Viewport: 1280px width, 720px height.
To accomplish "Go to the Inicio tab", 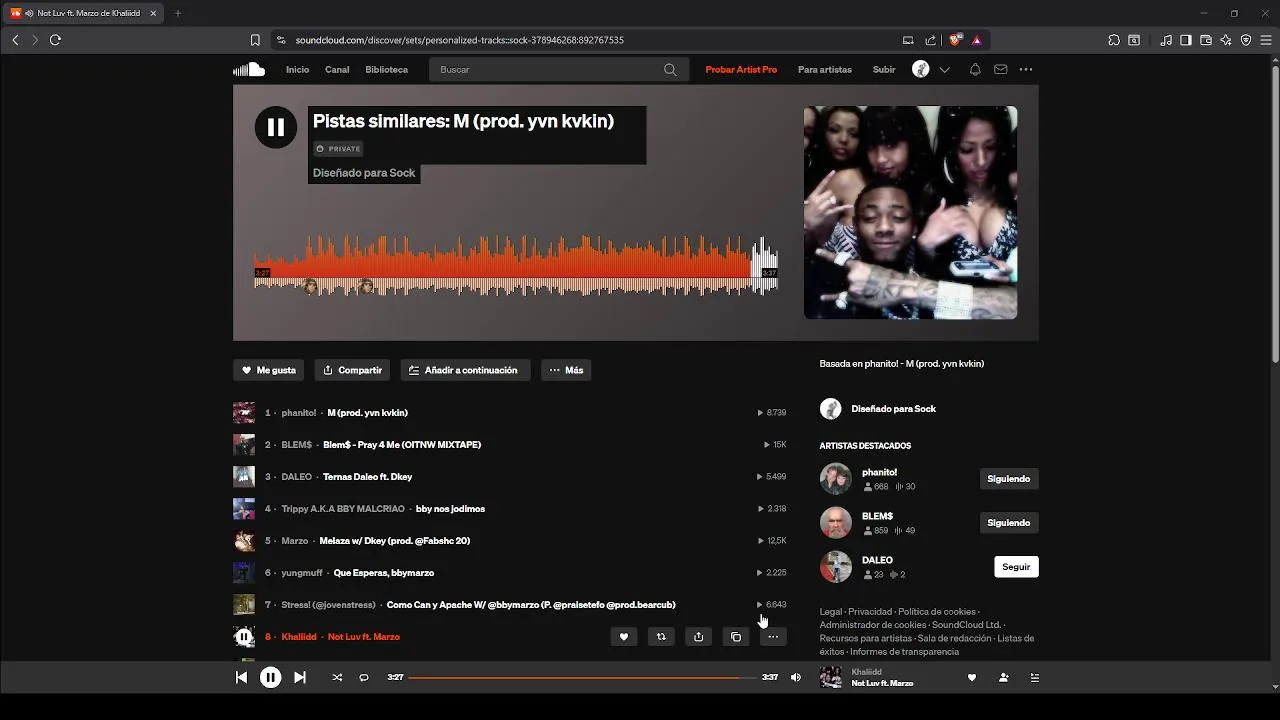I will pyautogui.click(x=297, y=70).
